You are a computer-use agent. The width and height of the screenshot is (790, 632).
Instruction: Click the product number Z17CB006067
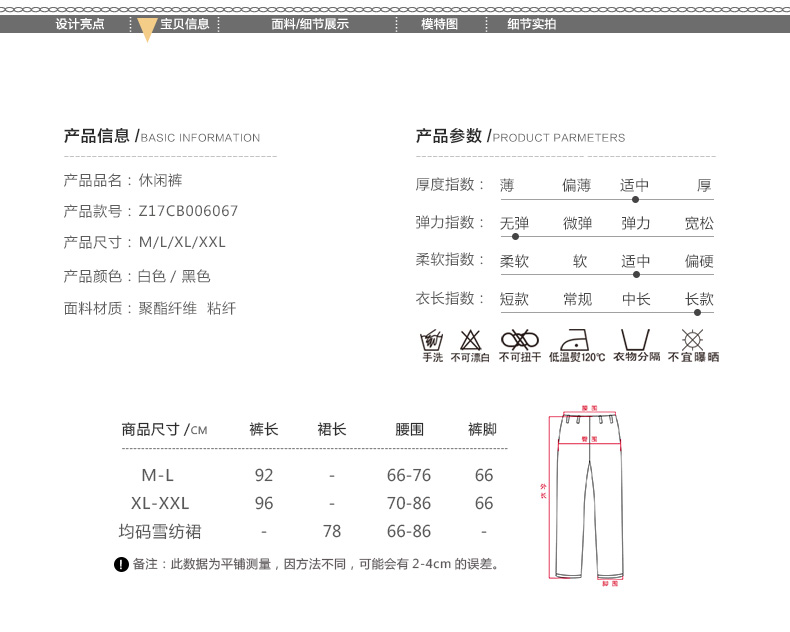187,211
